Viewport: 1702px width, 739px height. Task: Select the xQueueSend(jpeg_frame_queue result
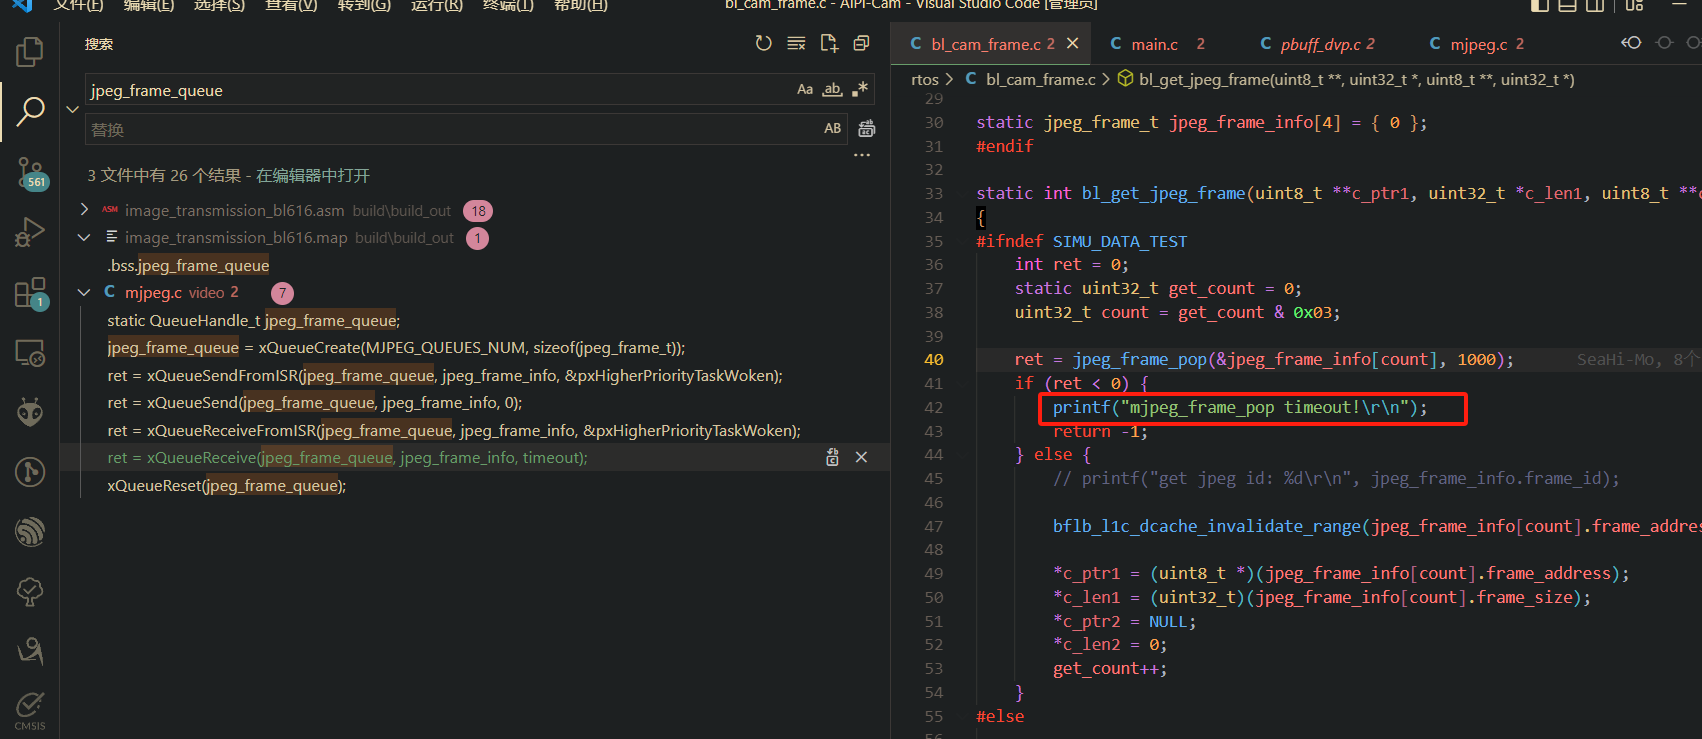315,402
